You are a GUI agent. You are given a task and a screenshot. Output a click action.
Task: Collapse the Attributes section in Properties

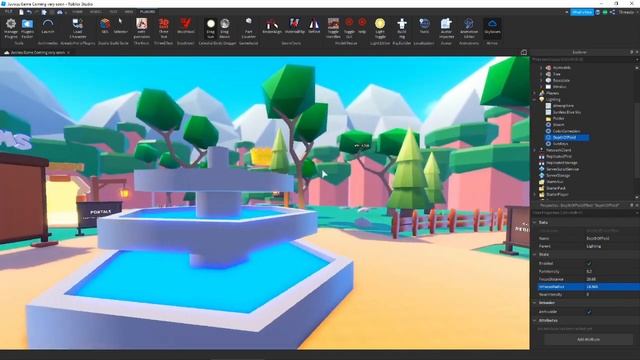tap(535, 320)
